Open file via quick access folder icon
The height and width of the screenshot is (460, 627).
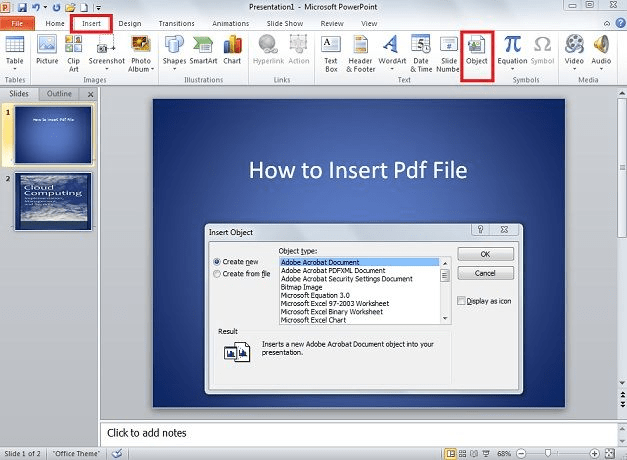pyautogui.click(x=70, y=7)
